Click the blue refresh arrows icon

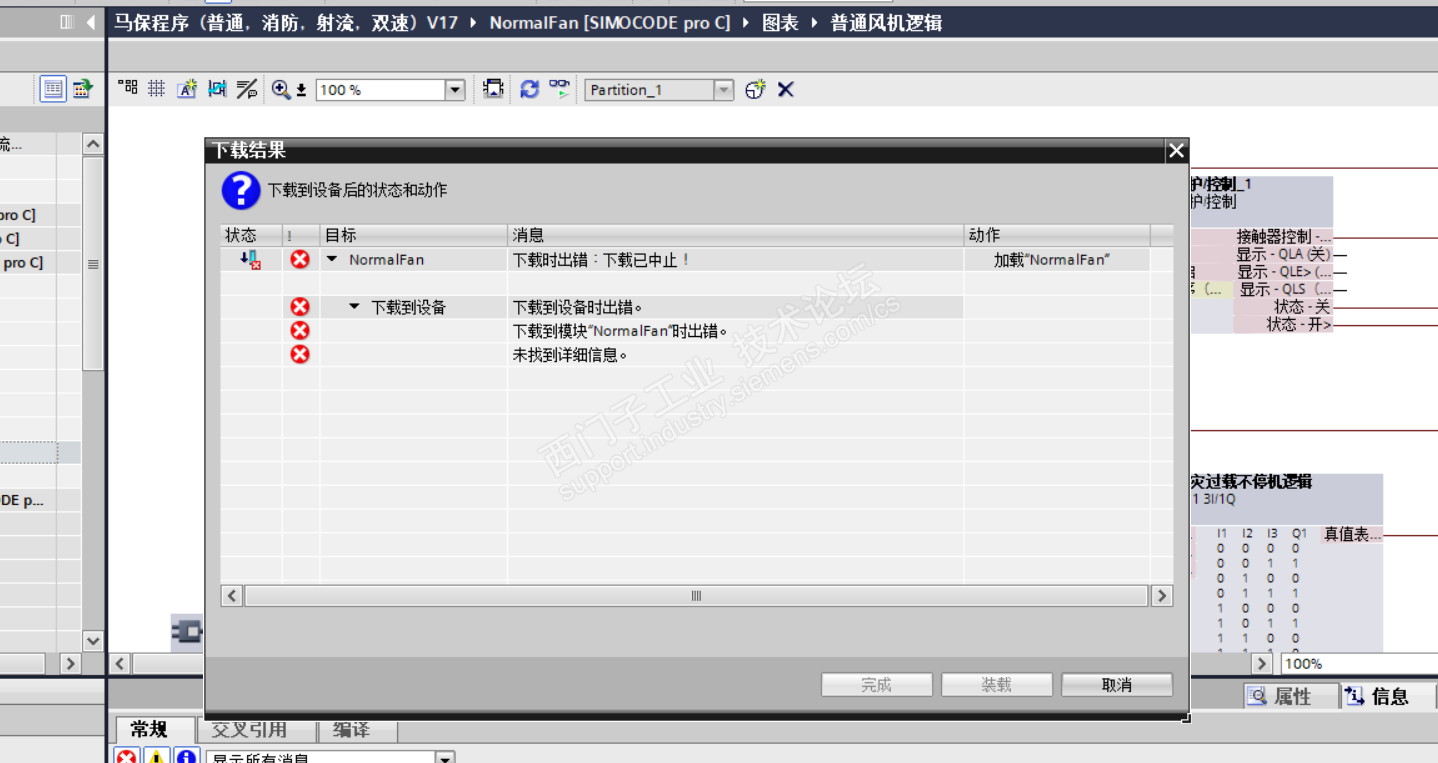click(529, 89)
